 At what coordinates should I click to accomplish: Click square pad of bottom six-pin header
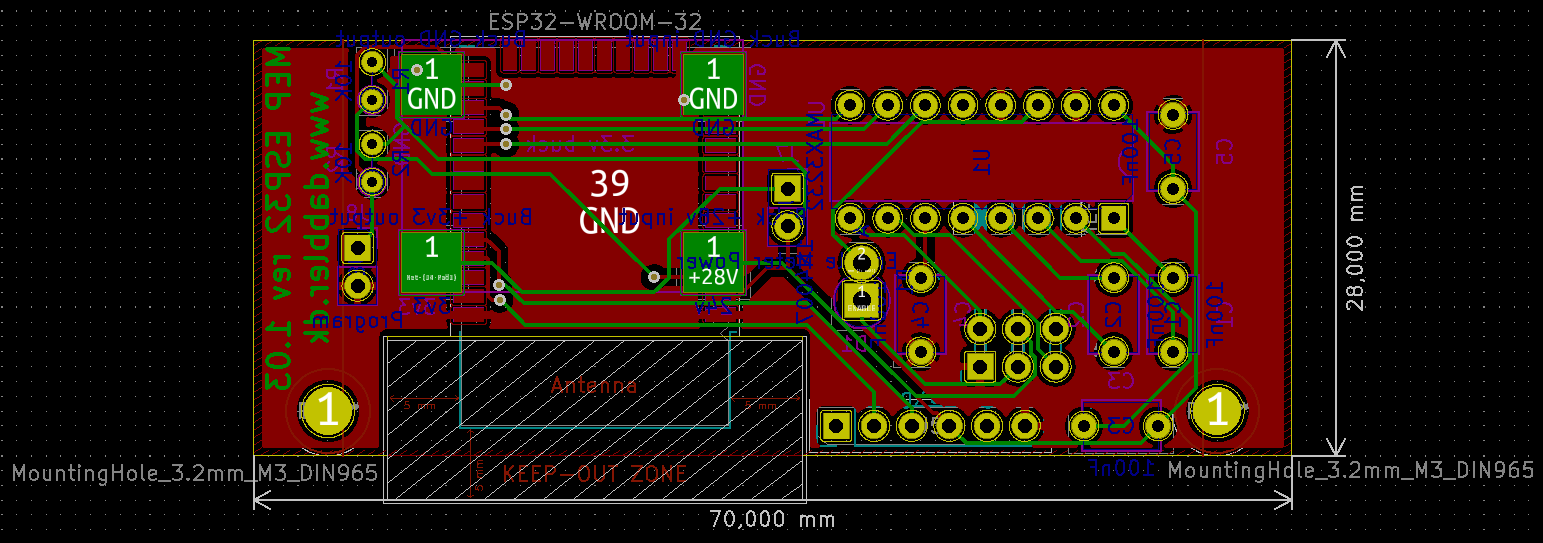coord(835,426)
